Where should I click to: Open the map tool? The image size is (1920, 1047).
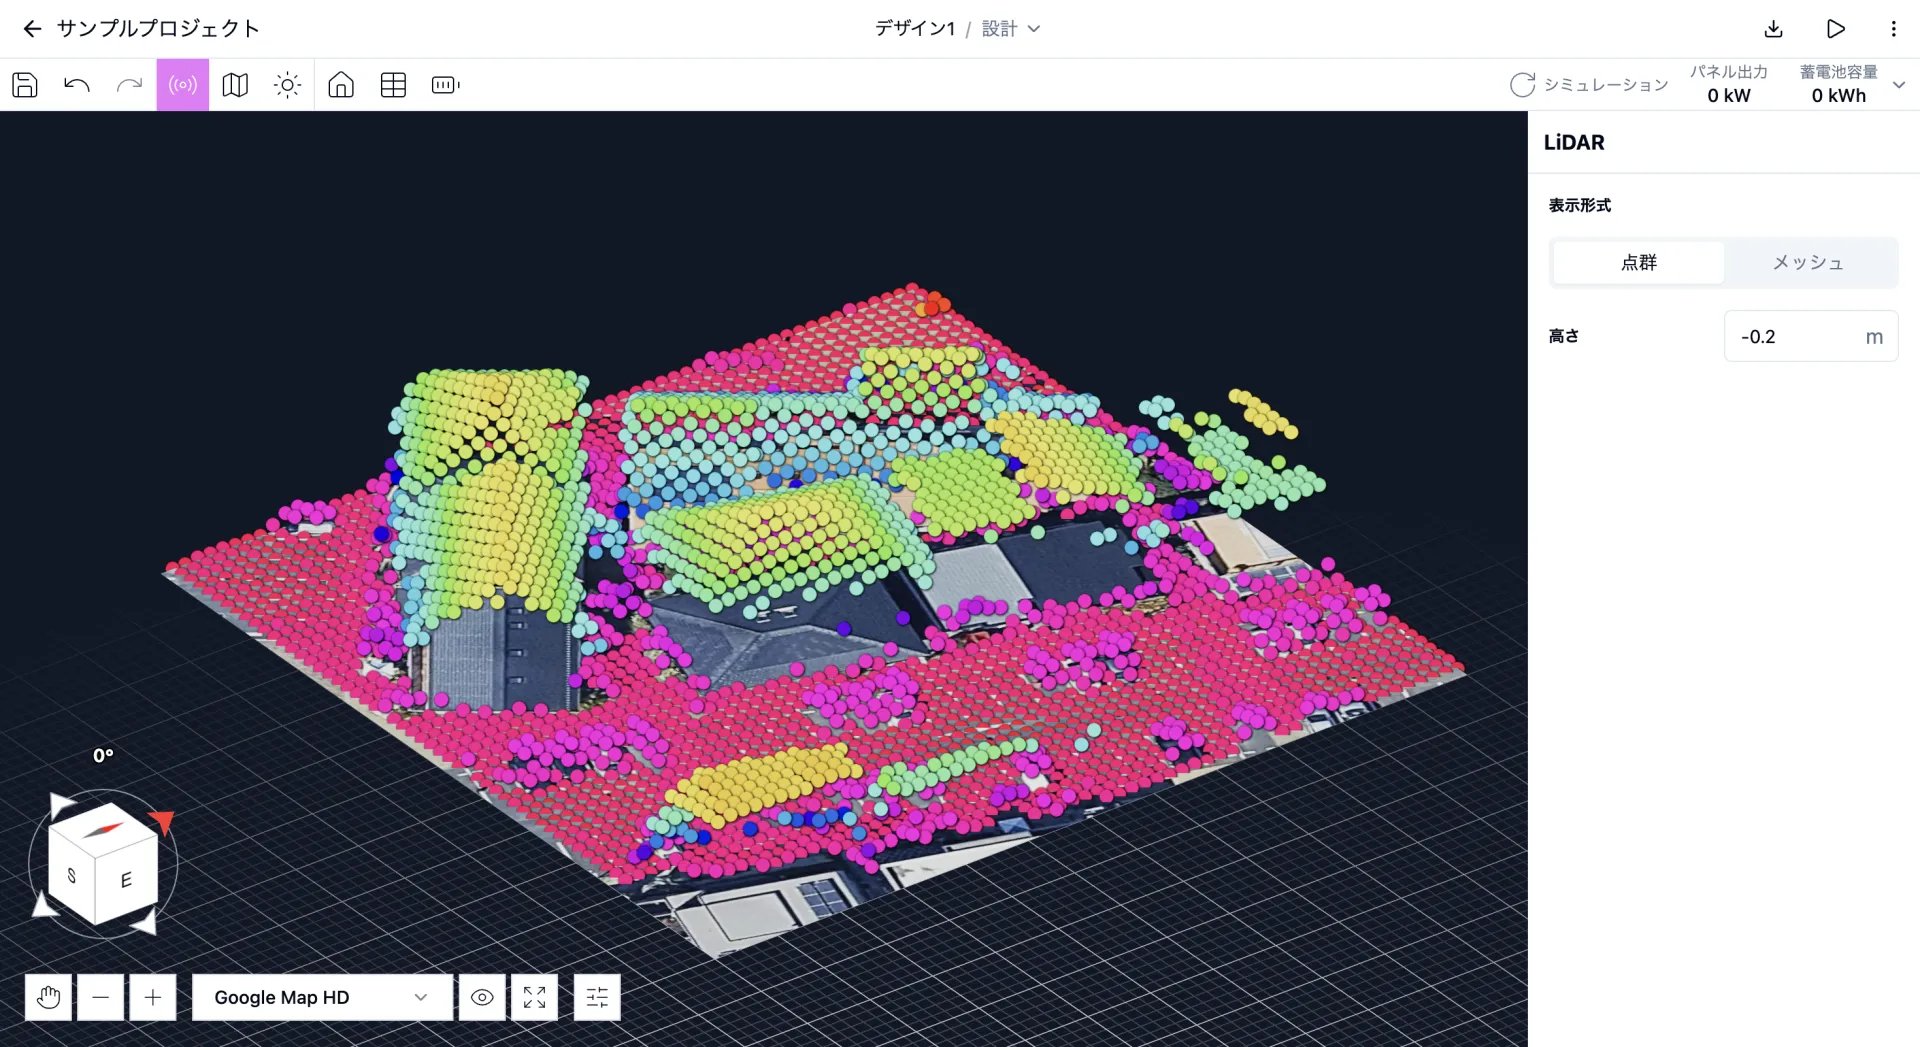coord(235,85)
